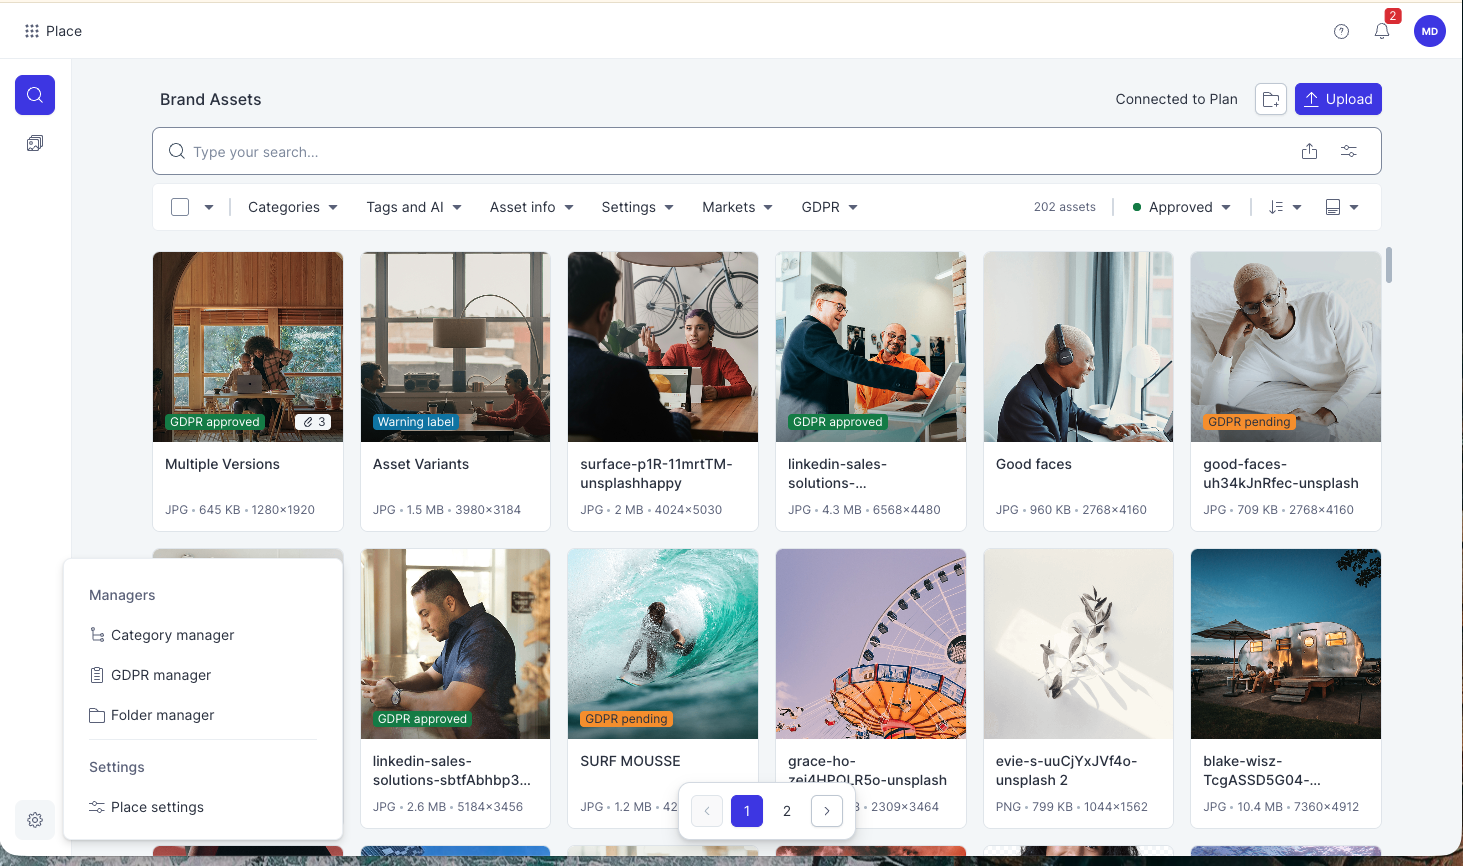Click the 'linkedin-sales-solutions-sbtfAbhbp3...' file name
The height and width of the screenshot is (866, 1463).
452,771
